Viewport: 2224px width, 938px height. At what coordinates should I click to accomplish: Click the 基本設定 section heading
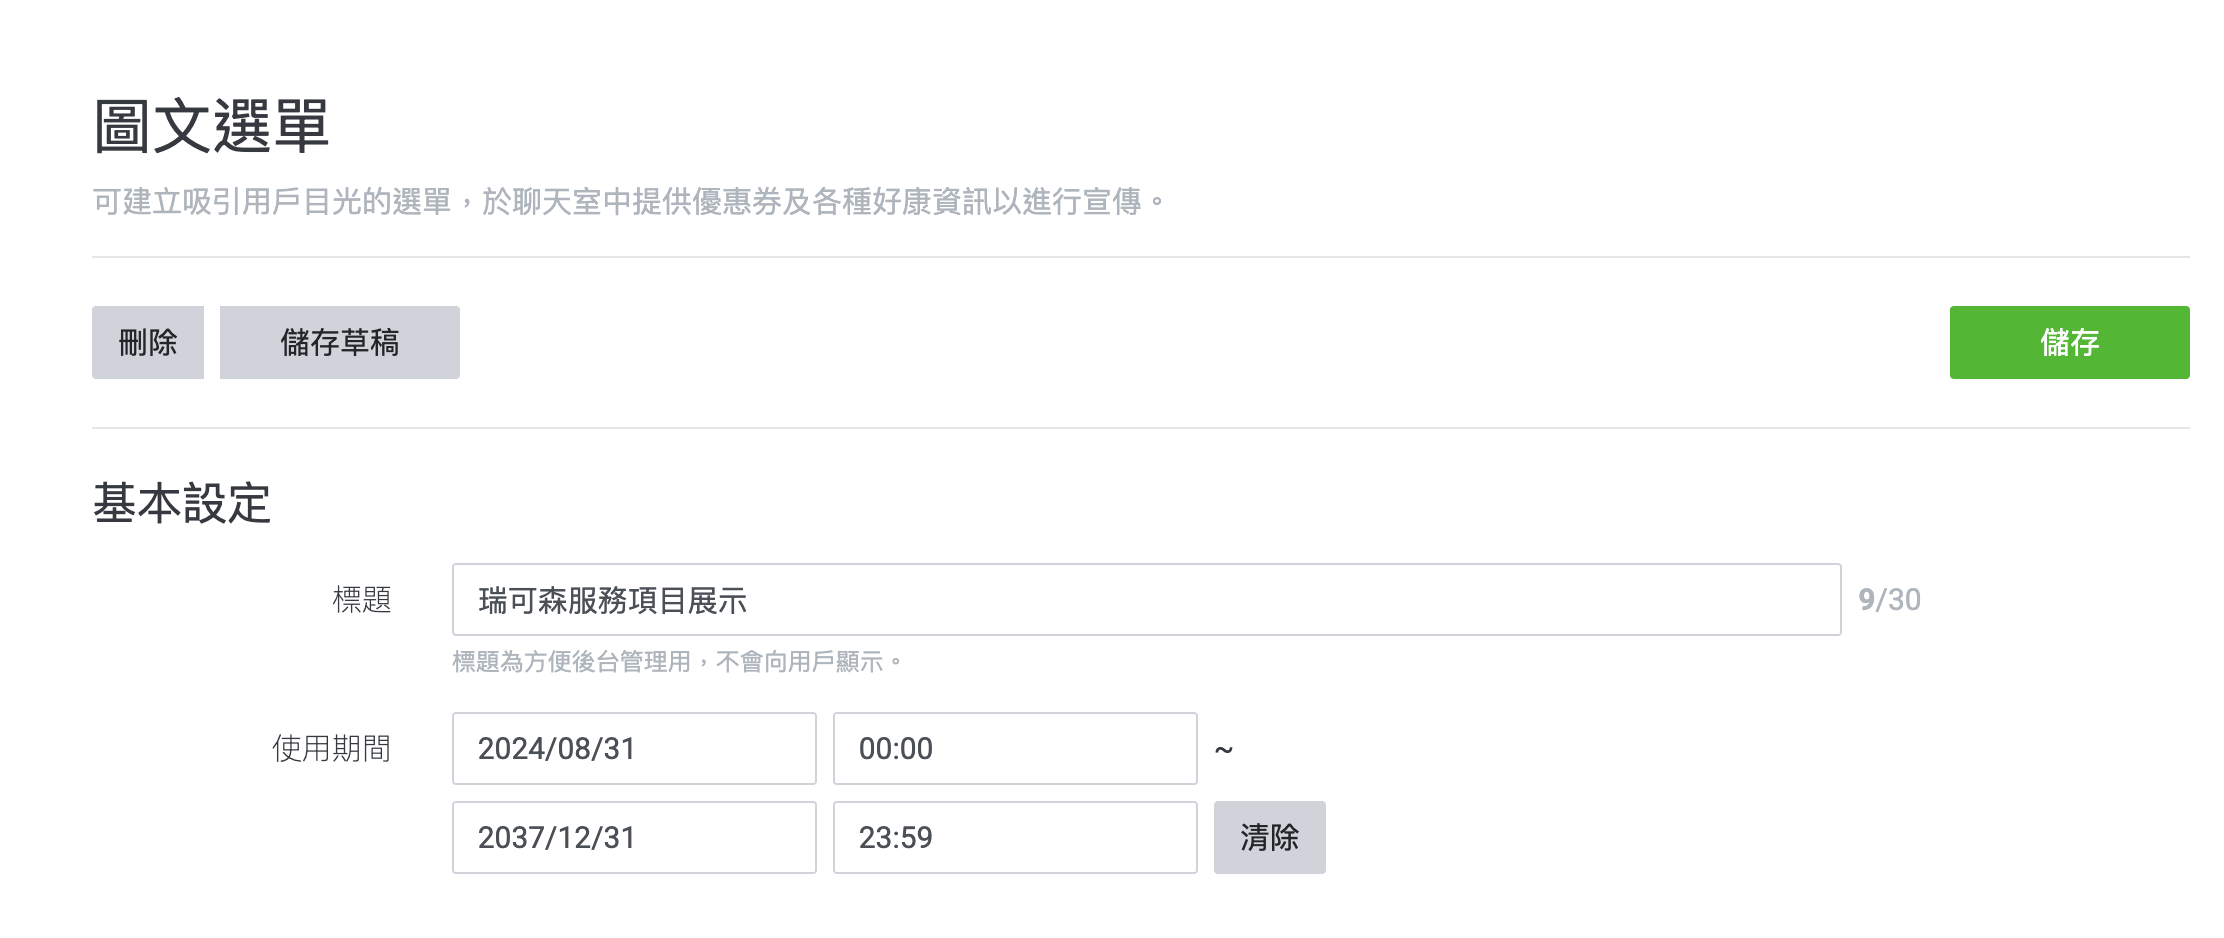tap(182, 505)
